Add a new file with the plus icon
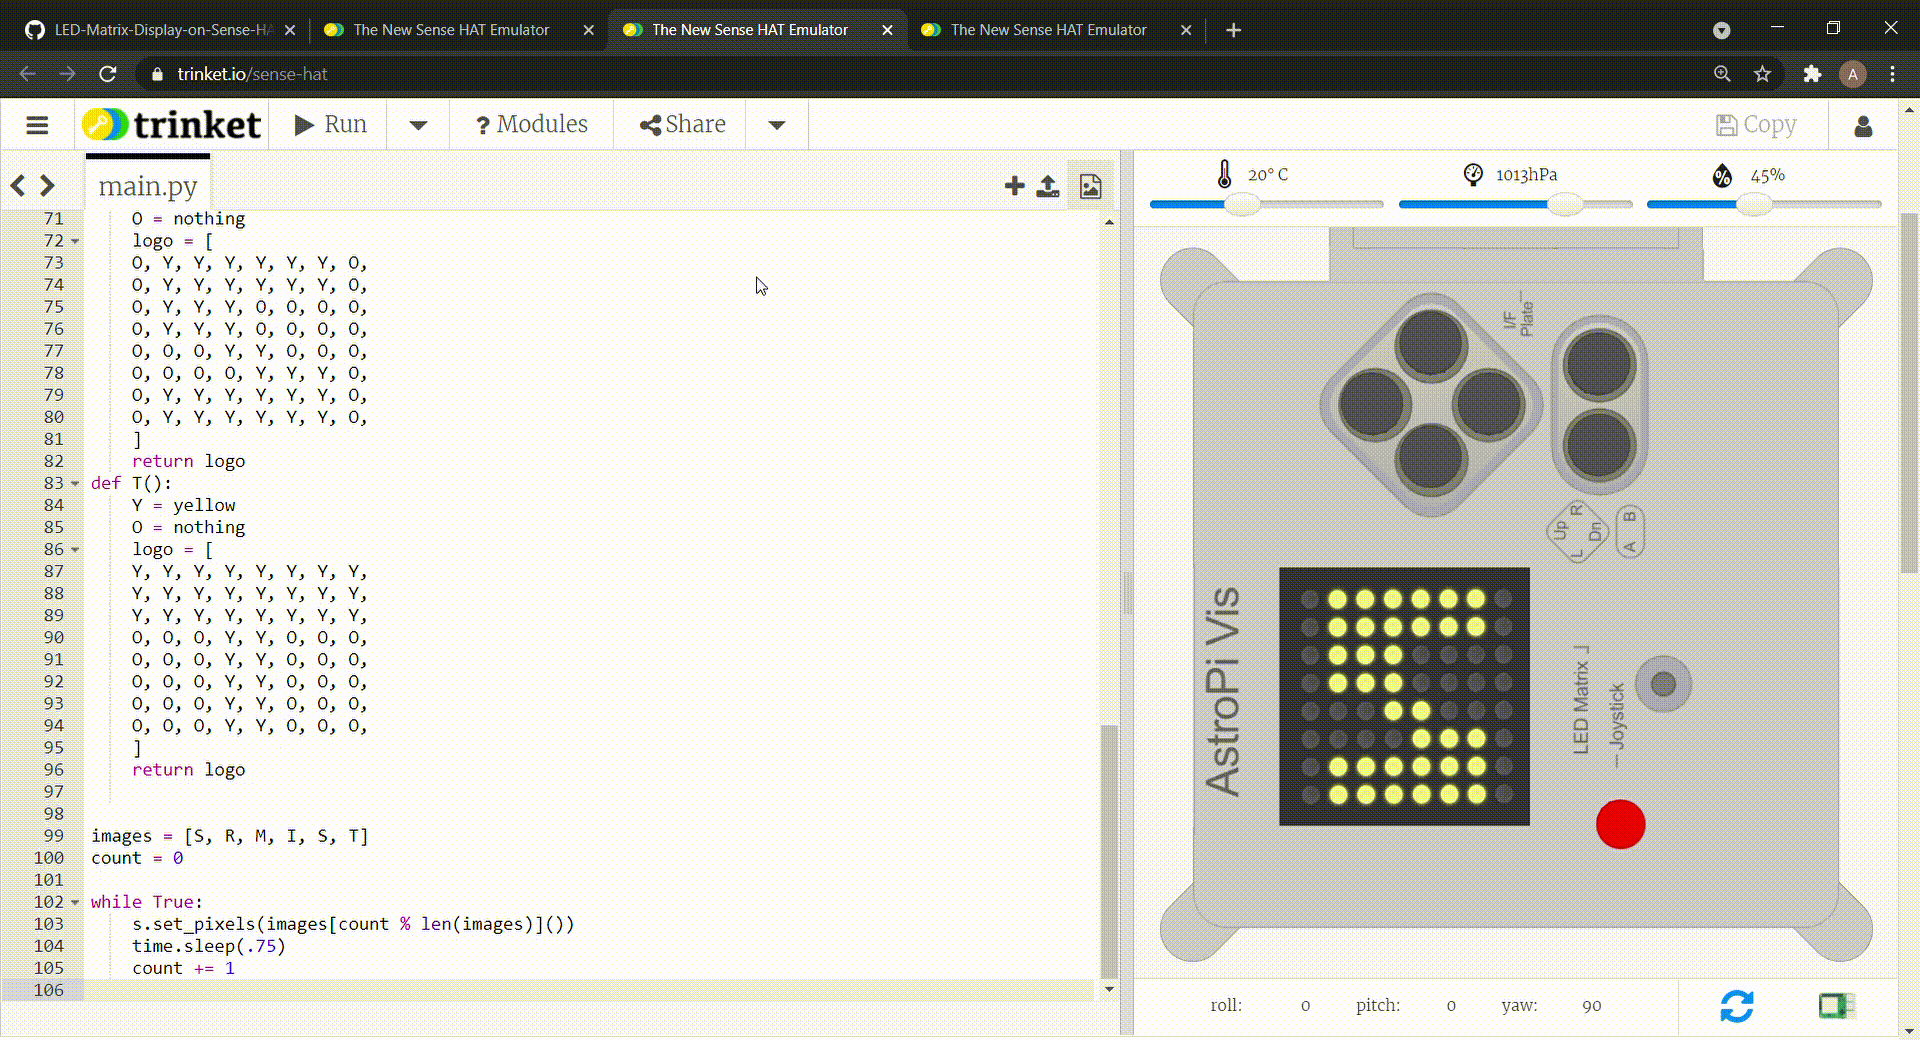The image size is (1920, 1040). pyautogui.click(x=1014, y=186)
